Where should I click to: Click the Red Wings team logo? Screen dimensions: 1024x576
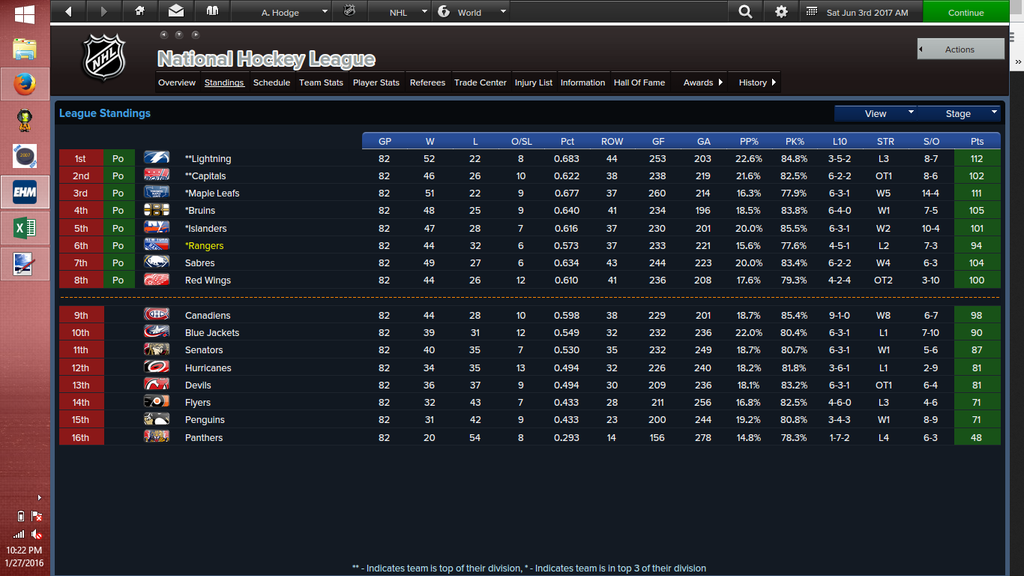tap(157, 280)
